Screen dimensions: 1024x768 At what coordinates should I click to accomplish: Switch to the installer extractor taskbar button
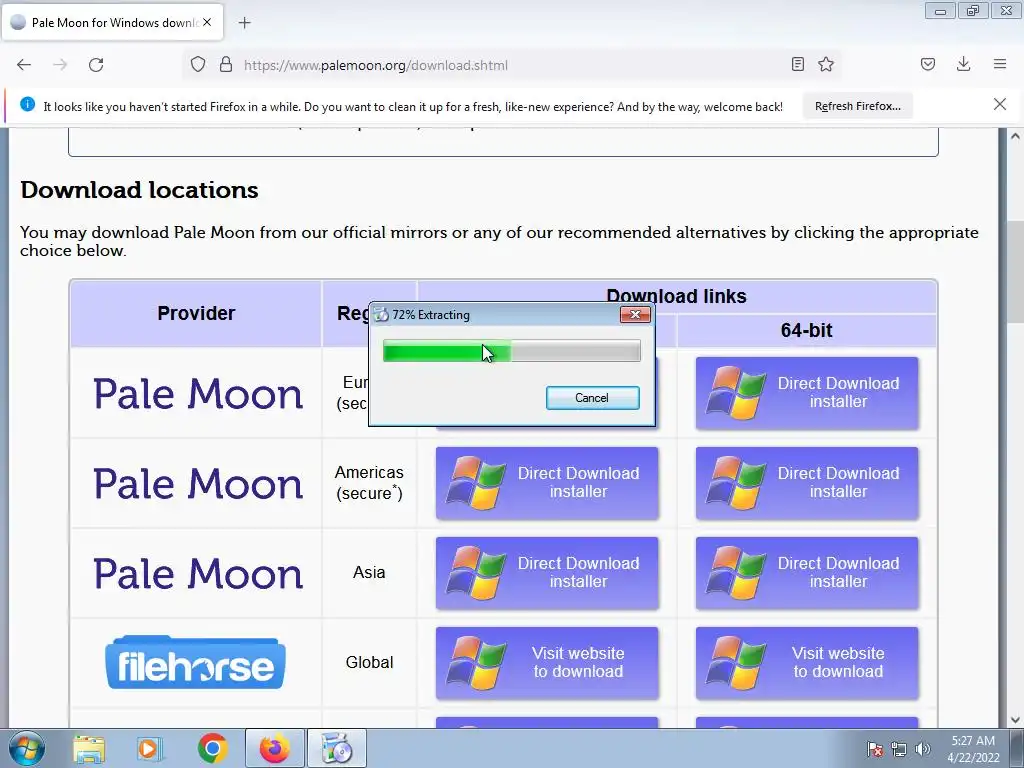[x=337, y=748]
